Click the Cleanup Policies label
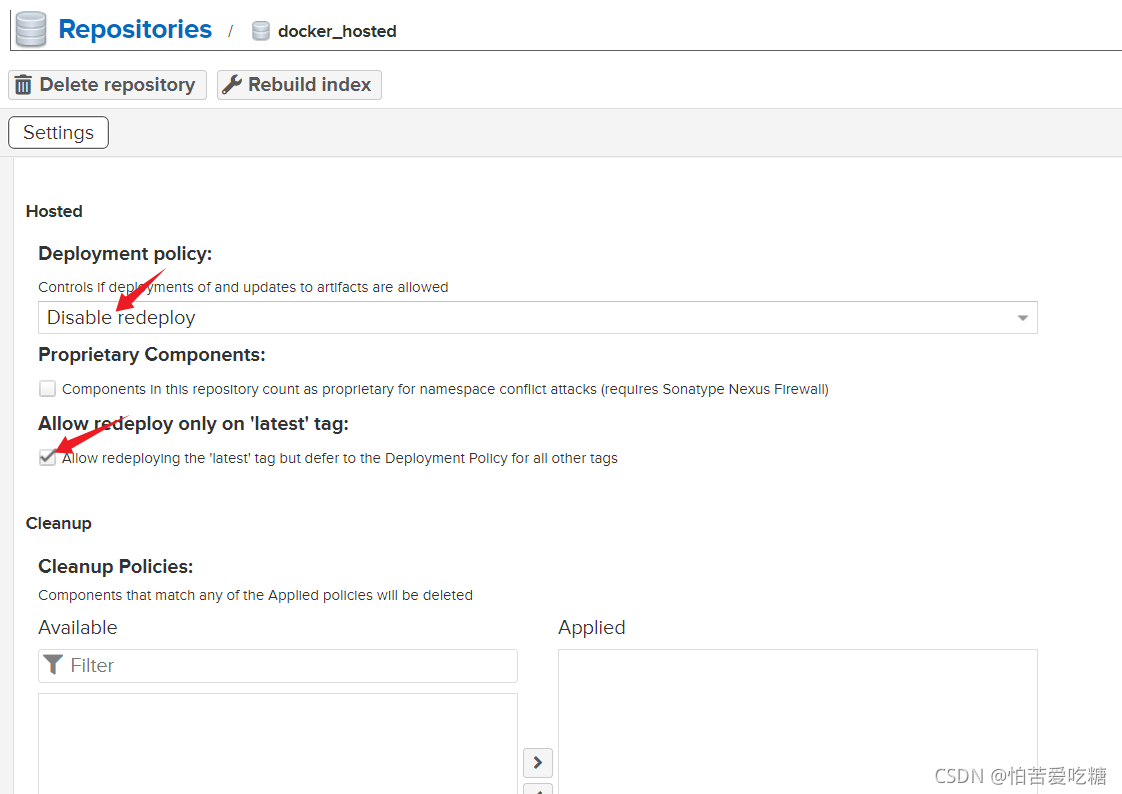 [x=116, y=567]
